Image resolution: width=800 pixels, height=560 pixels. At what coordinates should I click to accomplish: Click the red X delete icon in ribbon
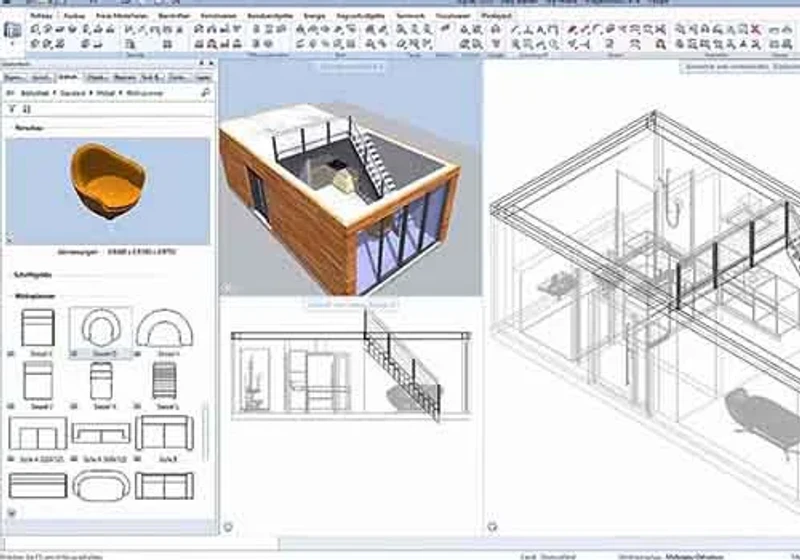(756, 30)
